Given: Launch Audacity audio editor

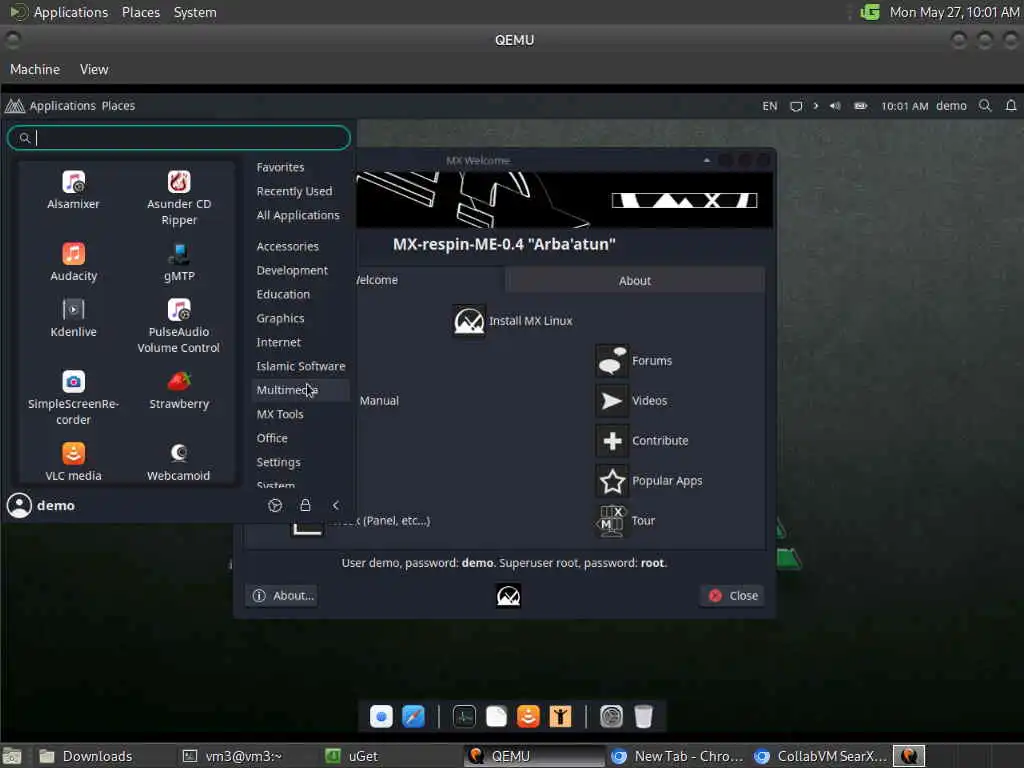Looking at the screenshot, I should [x=73, y=262].
